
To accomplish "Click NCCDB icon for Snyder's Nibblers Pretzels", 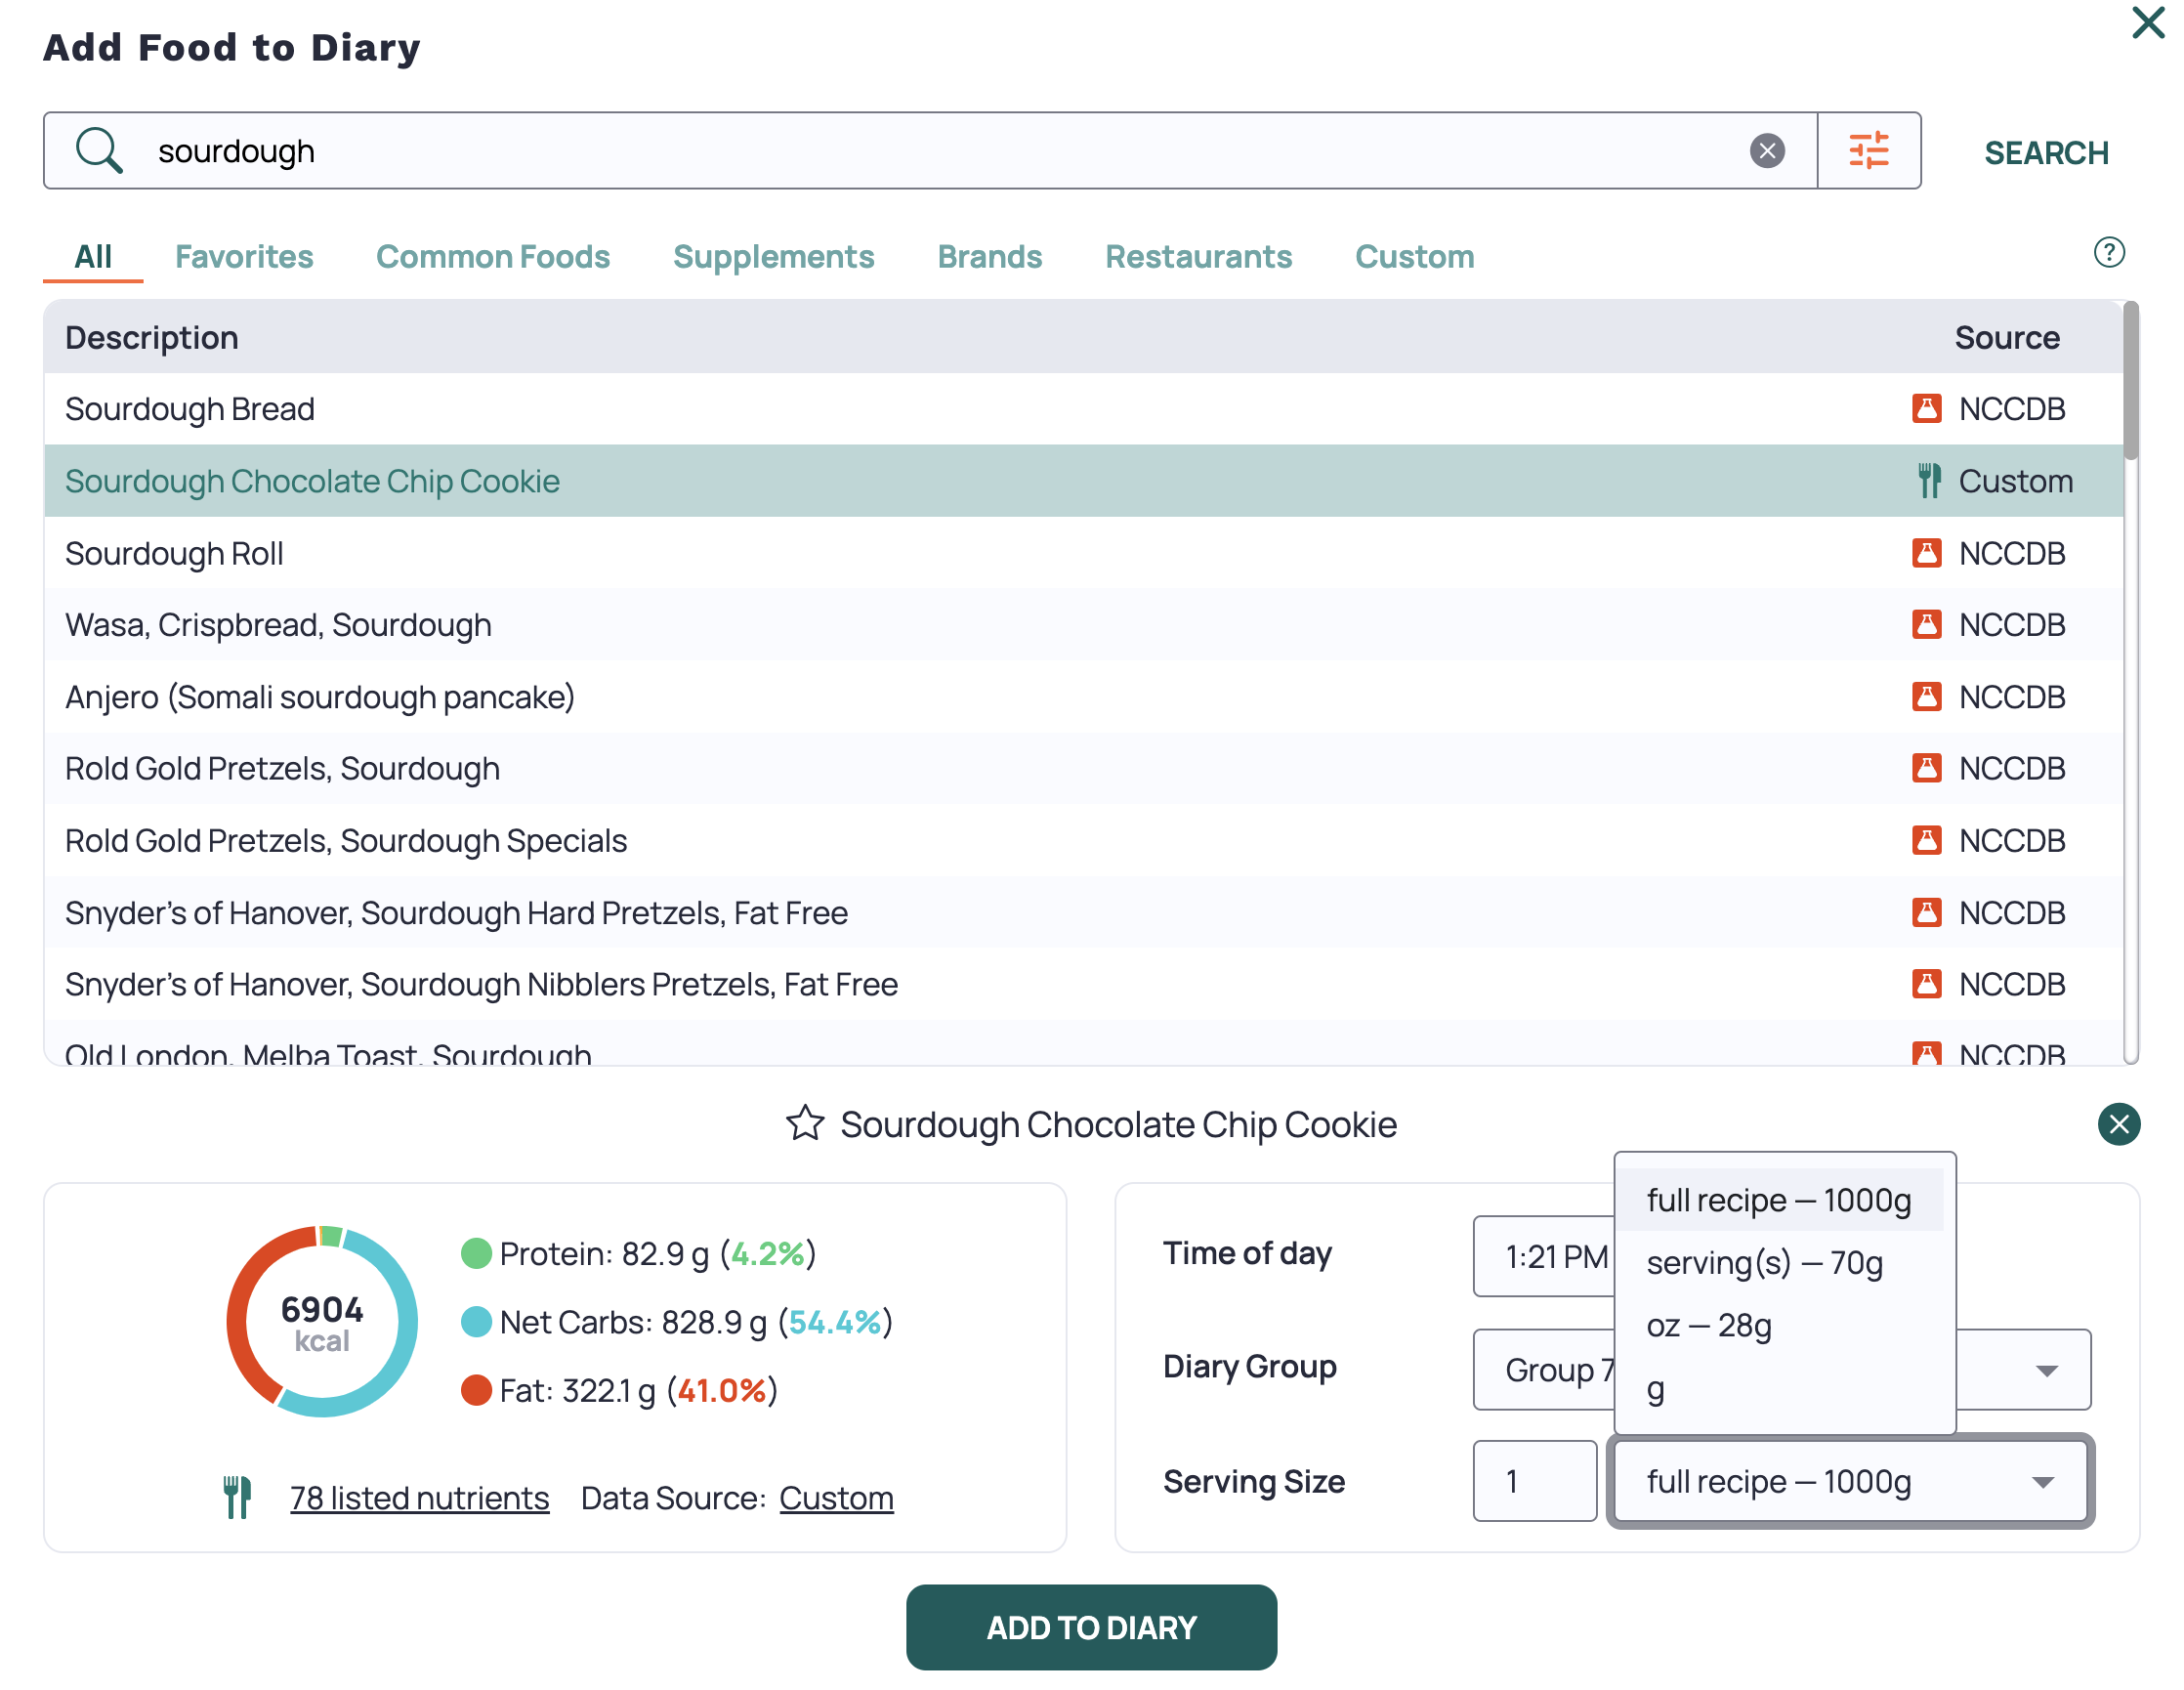I will click(1926, 985).
